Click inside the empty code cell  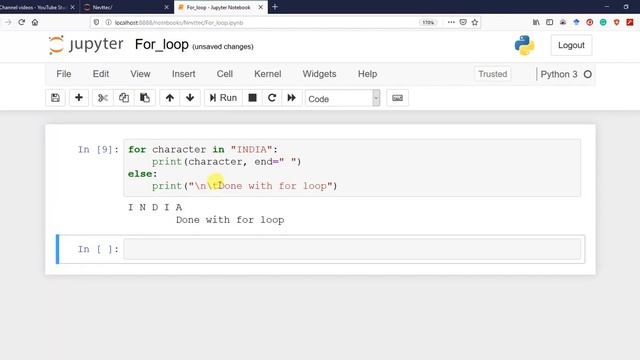click(352, 249)
